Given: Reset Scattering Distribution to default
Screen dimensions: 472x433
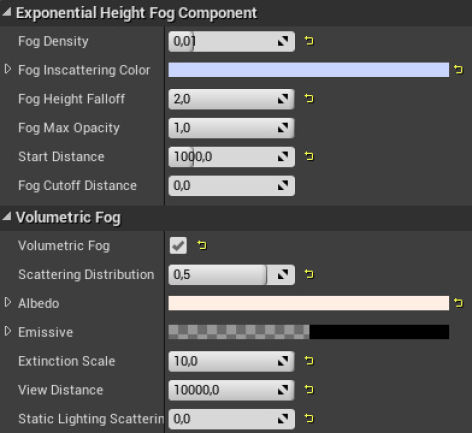Looking at the screenshot, I should click(309, 274).
